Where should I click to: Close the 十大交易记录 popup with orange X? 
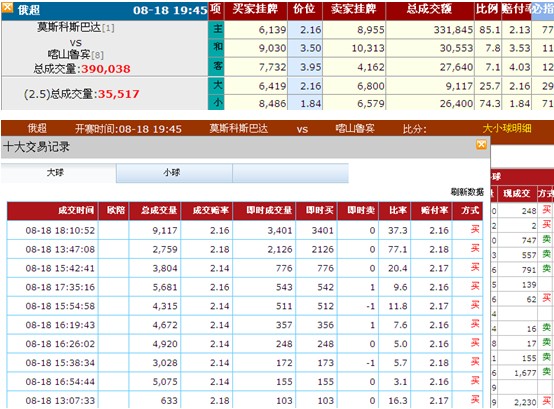click(481, 144)
